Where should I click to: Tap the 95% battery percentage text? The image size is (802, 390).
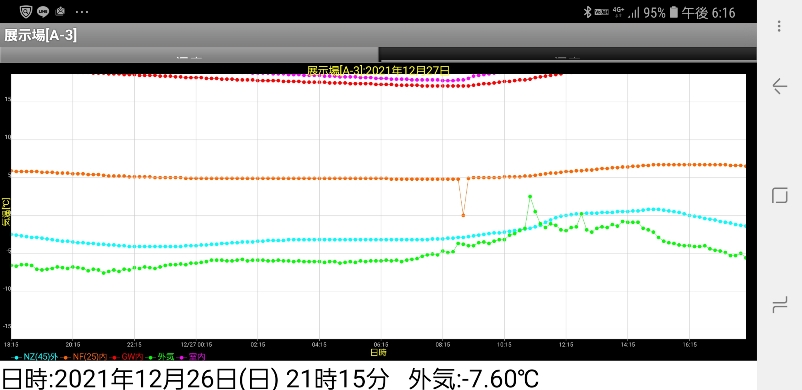(x=655, y=13)
